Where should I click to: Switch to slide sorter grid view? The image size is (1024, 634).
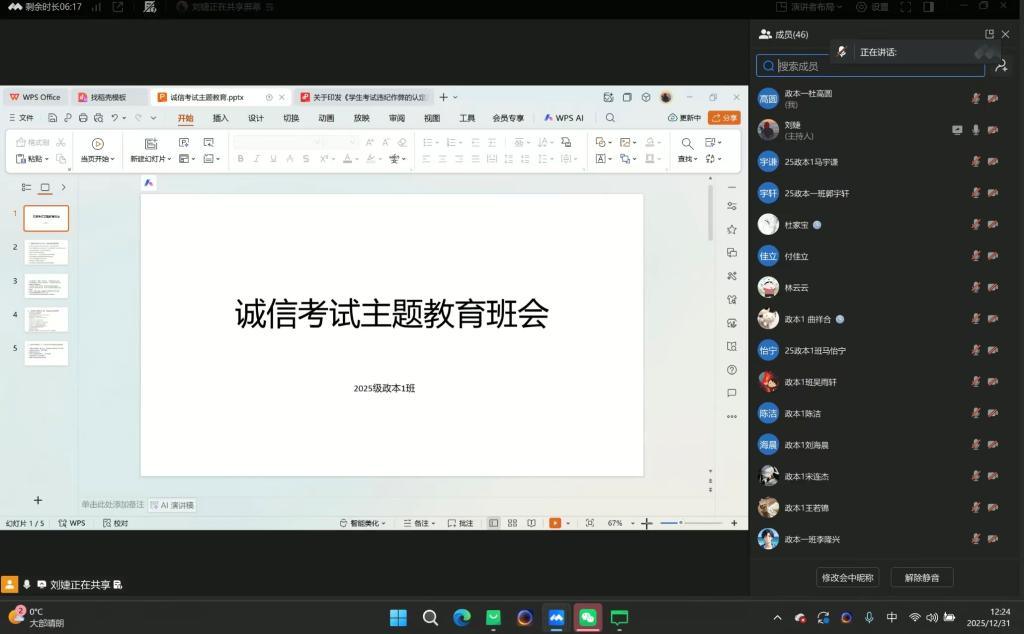512,523
